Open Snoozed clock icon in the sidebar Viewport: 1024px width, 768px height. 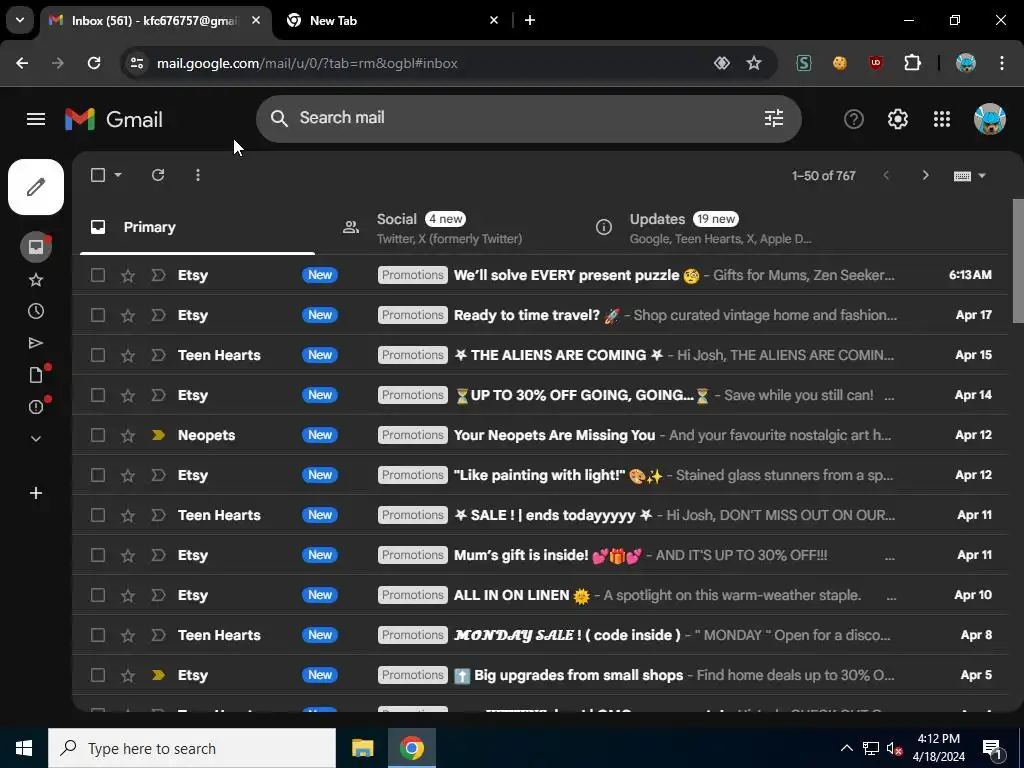pyautogui.click(x=36, y=311)
